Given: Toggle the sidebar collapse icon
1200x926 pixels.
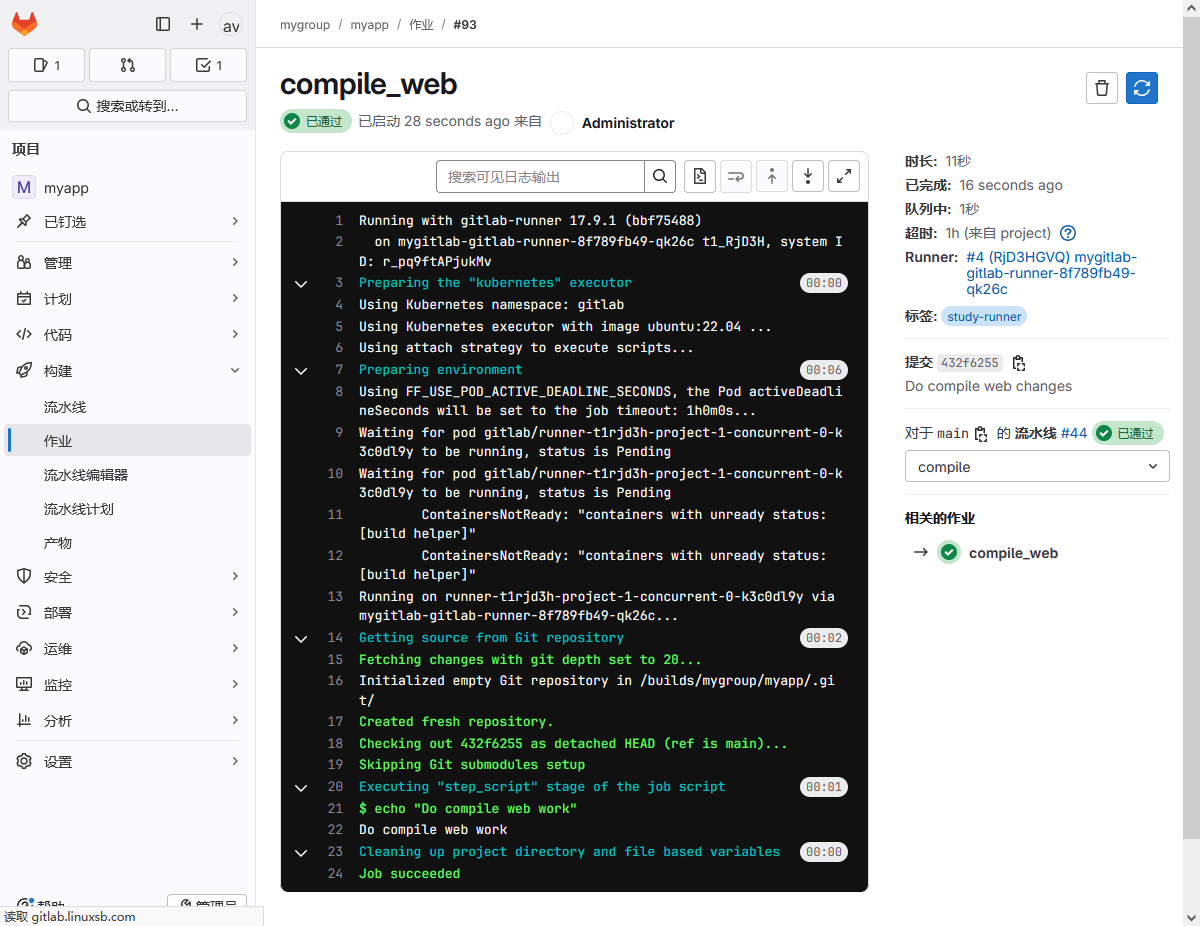Looking at the screenshot, I should pos(163,24).
